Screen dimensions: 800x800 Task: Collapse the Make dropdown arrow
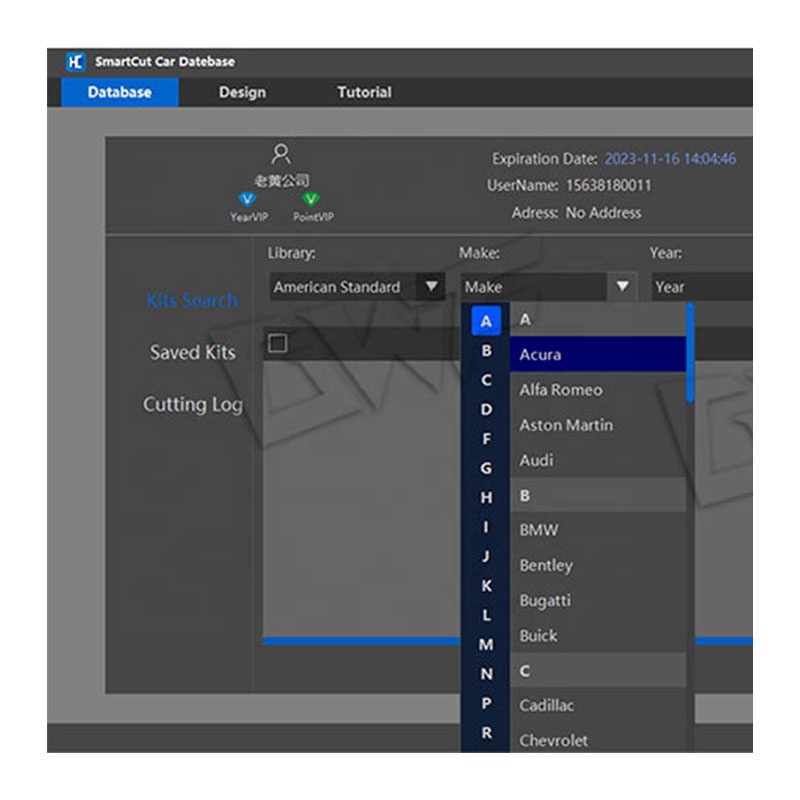[622, 287]
